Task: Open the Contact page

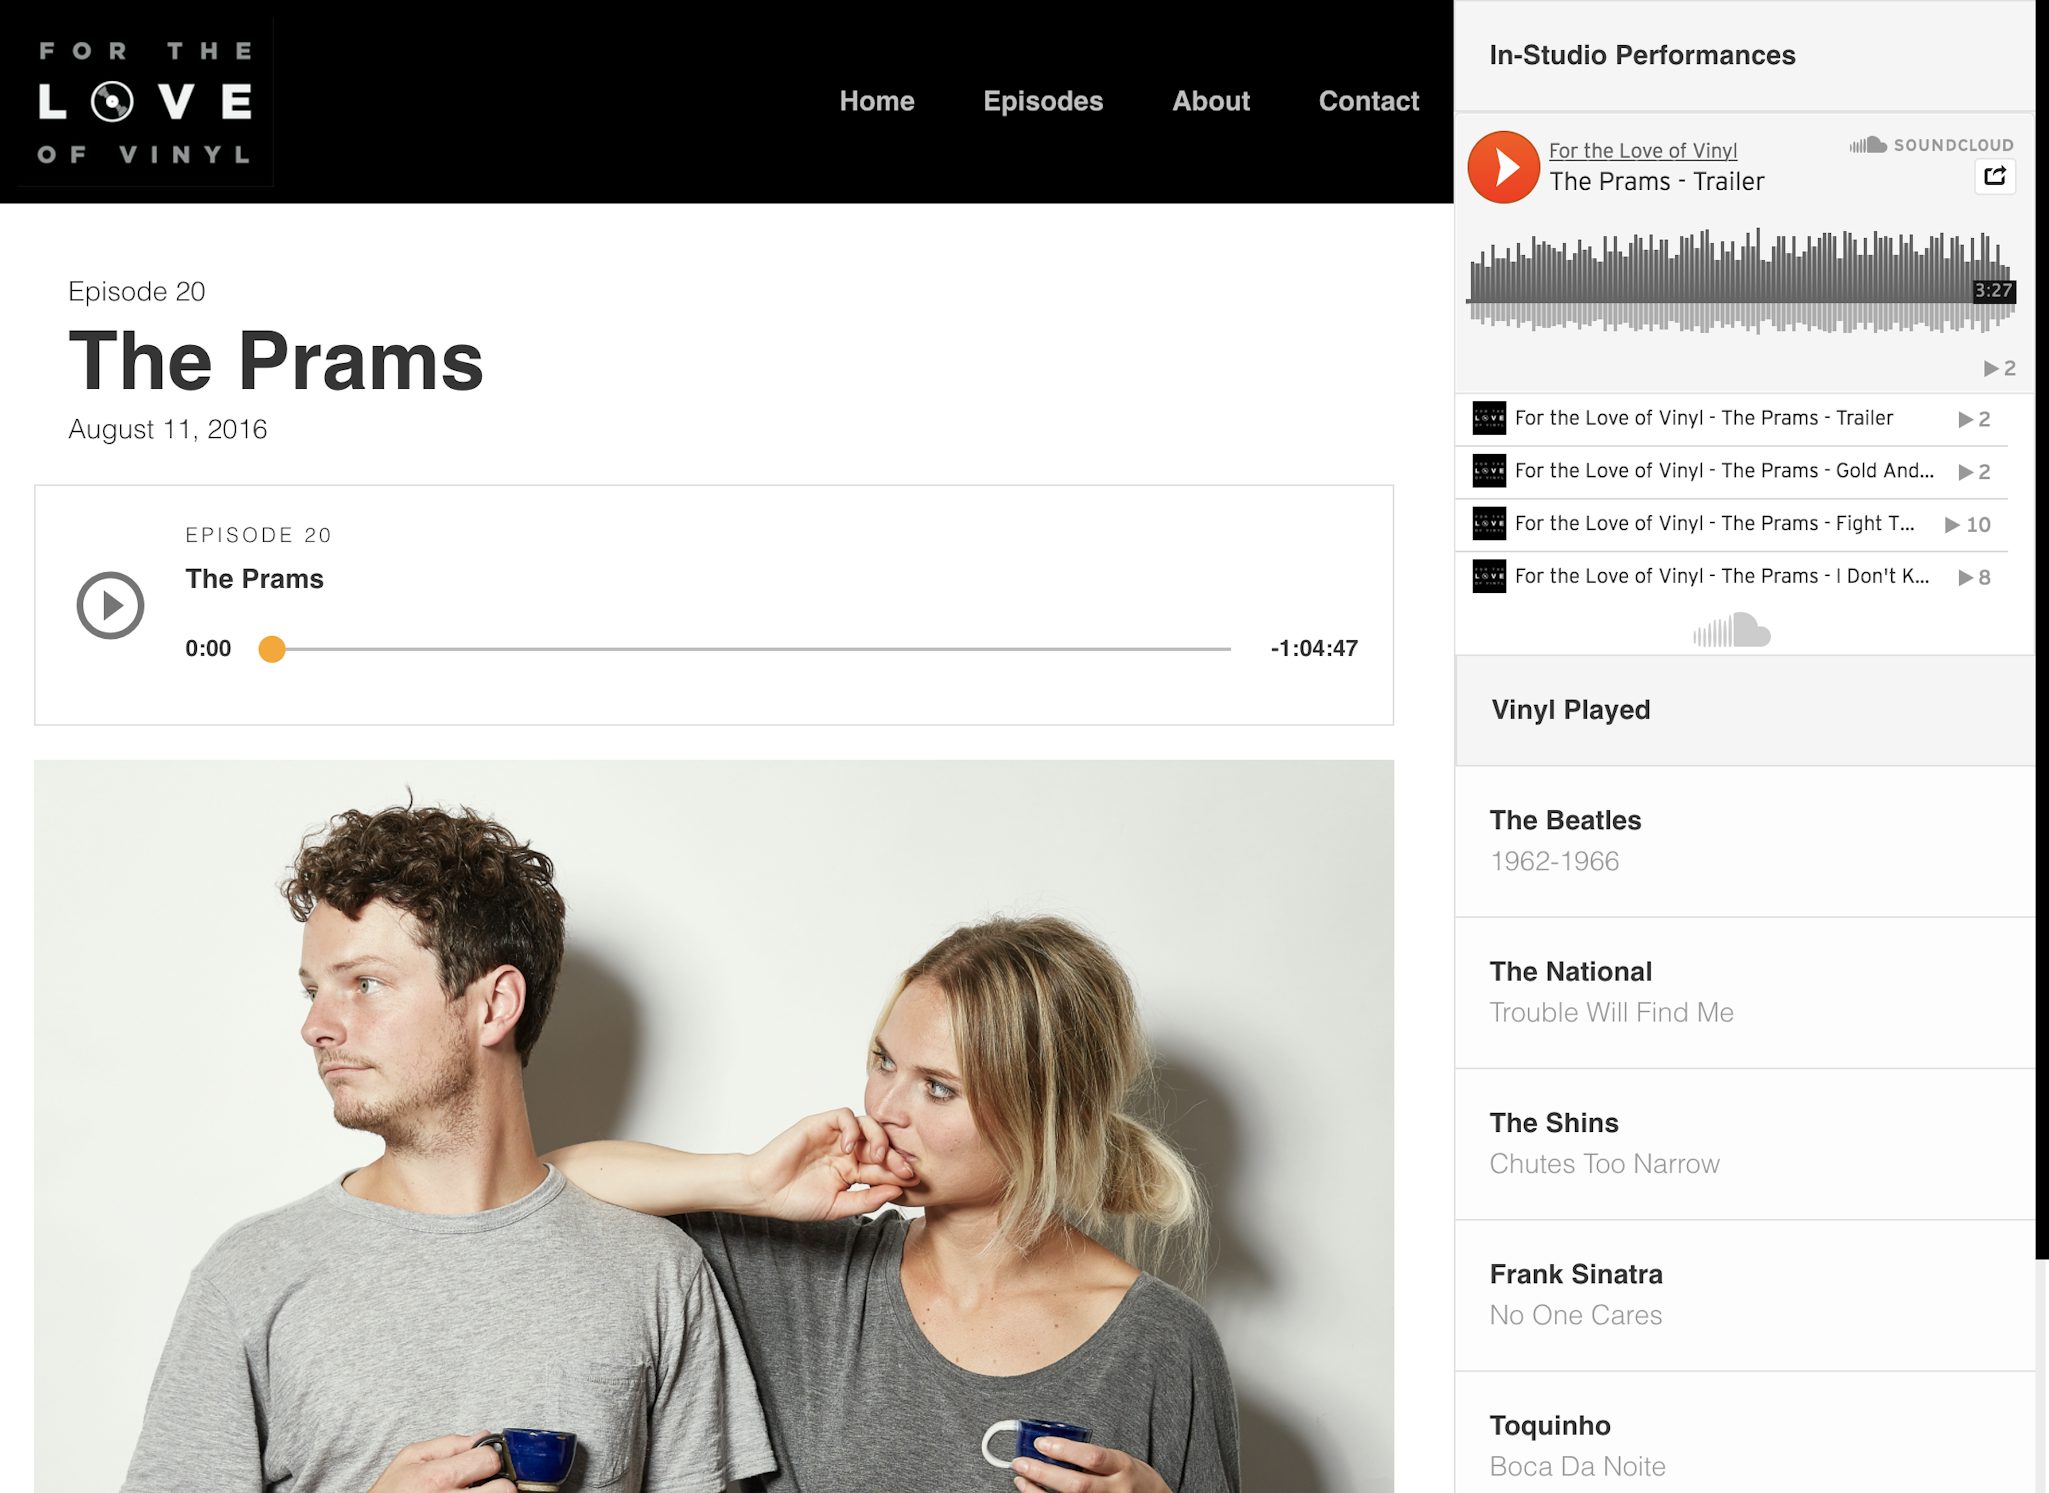Action: click(x=1368, y=101)
